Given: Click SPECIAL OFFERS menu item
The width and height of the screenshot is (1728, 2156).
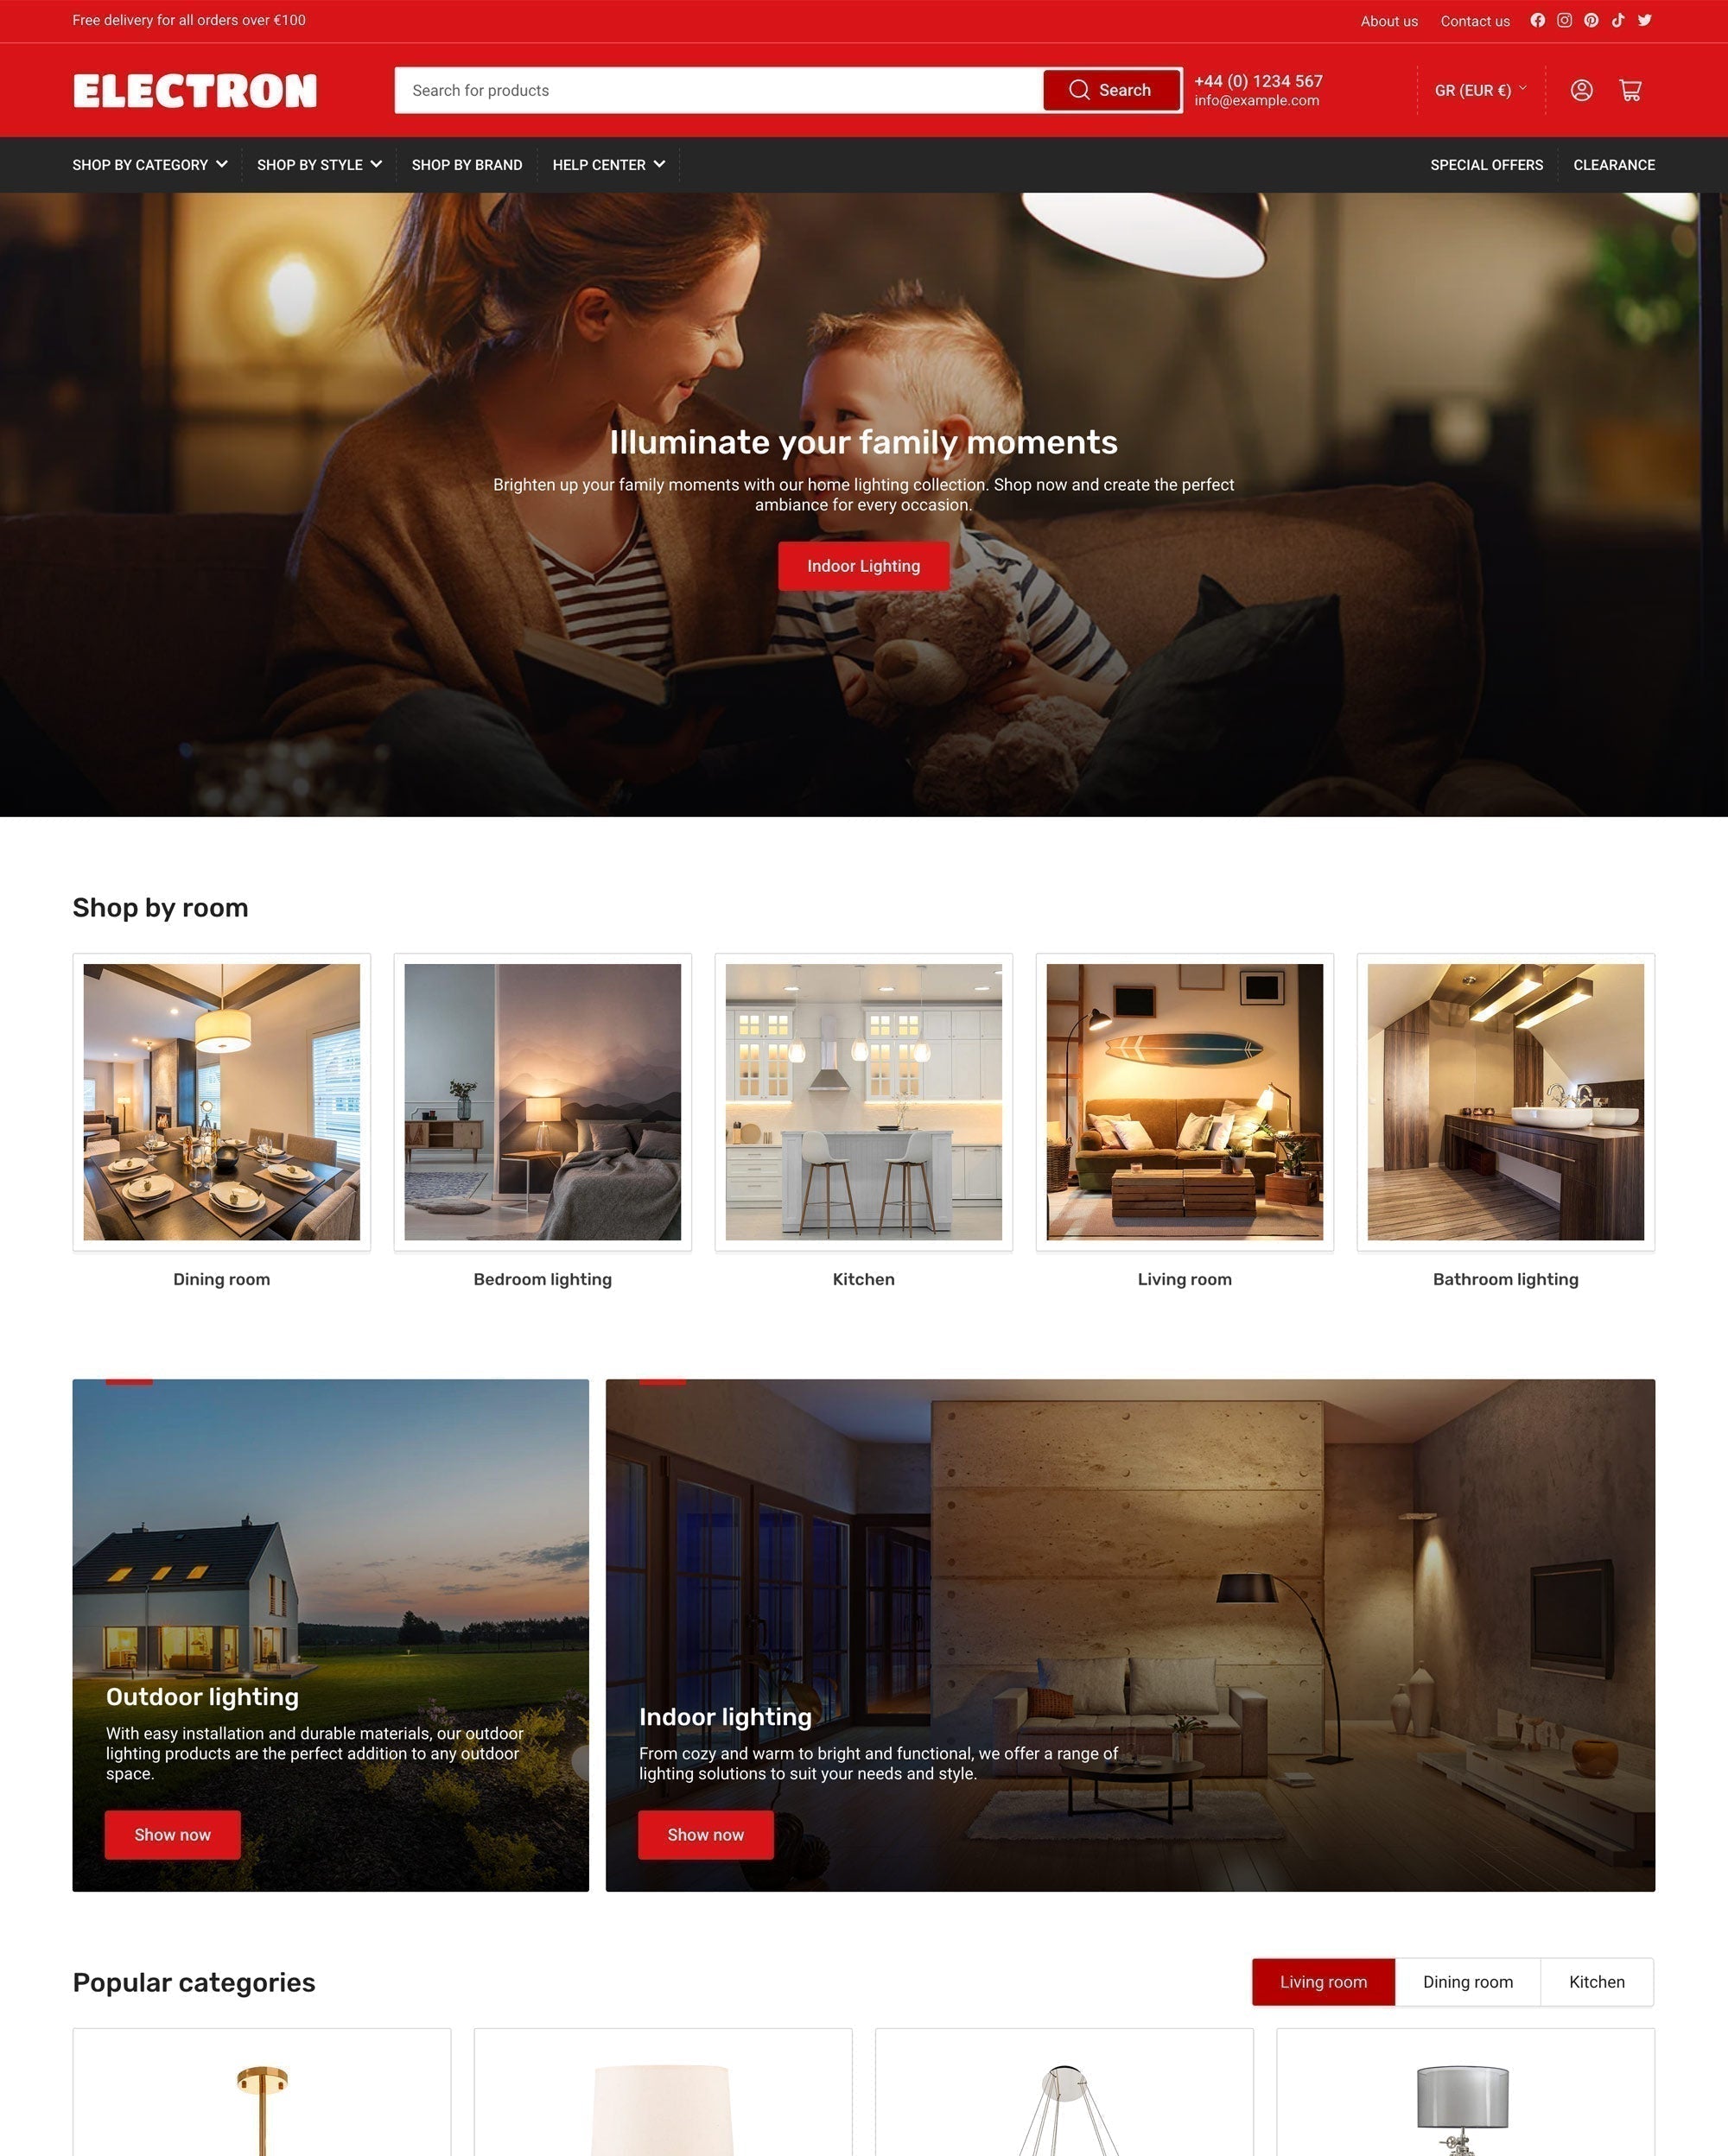Looking at the screenshot, I should (x=1486, y=164).
